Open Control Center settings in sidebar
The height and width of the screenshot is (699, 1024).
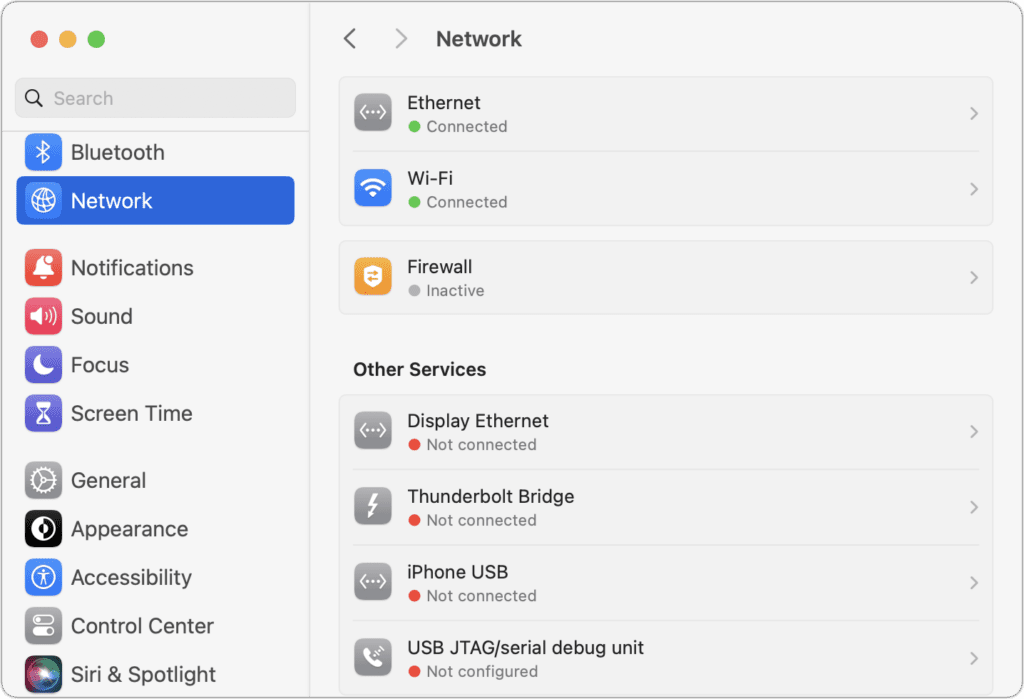(141, 626)
